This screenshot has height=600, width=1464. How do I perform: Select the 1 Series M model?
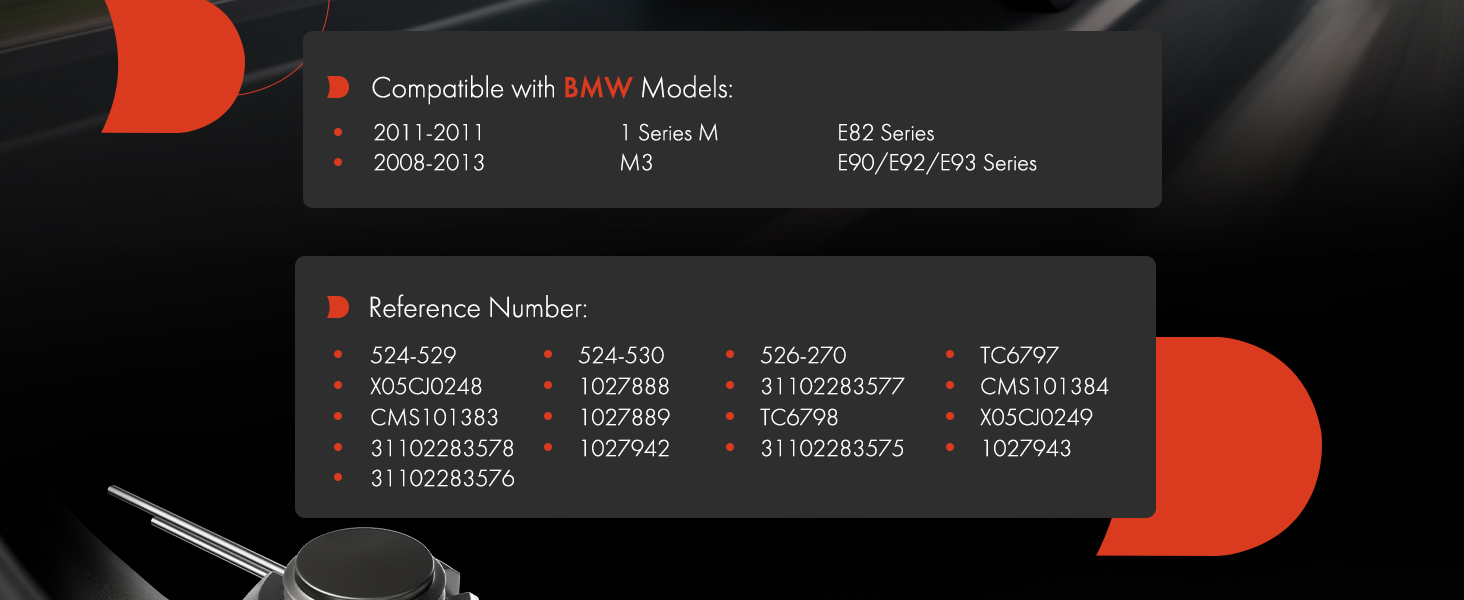(x=669, y=133)
